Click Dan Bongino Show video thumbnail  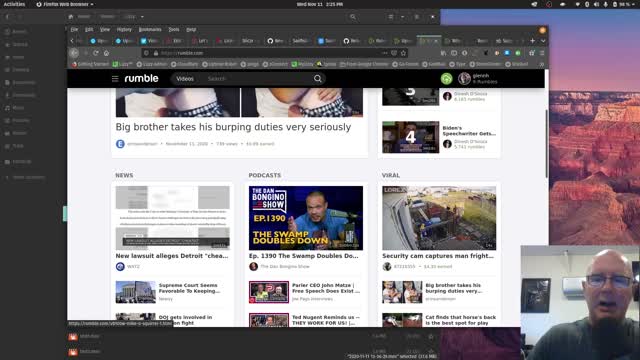306,218
